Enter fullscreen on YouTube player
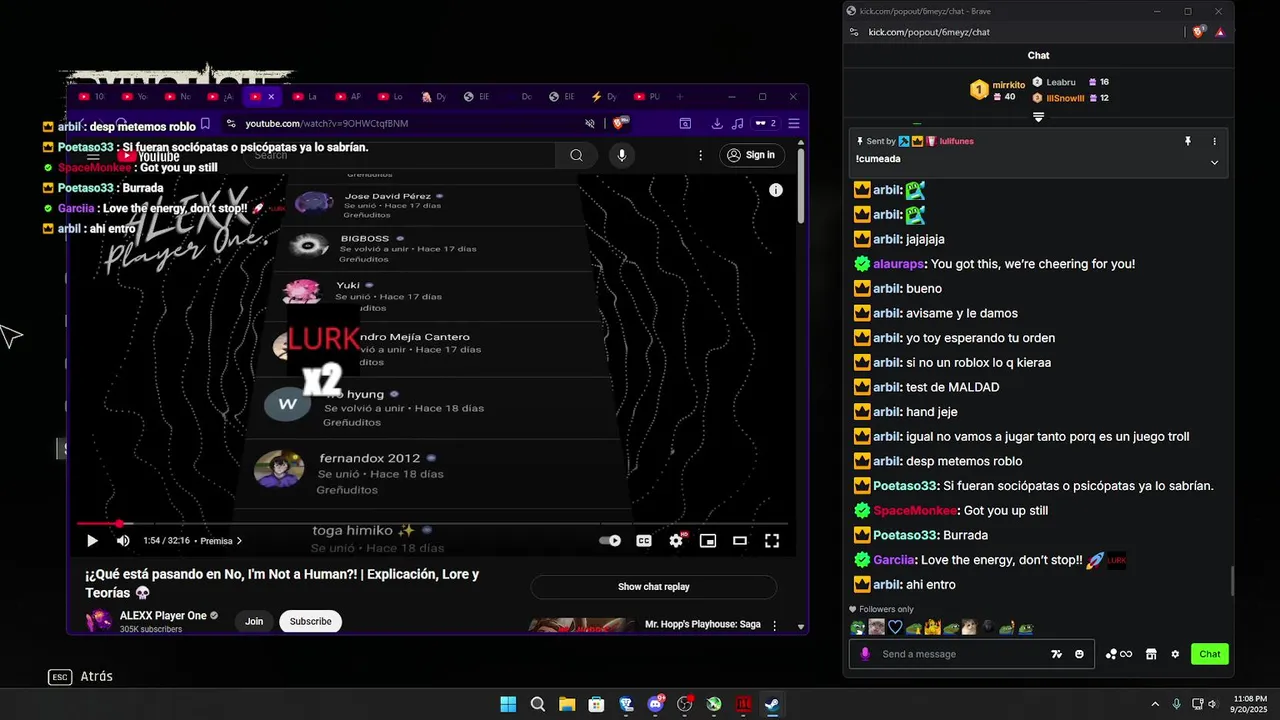Image resolution: width=1280 pixels, height=720 pixels. point(772,541)
